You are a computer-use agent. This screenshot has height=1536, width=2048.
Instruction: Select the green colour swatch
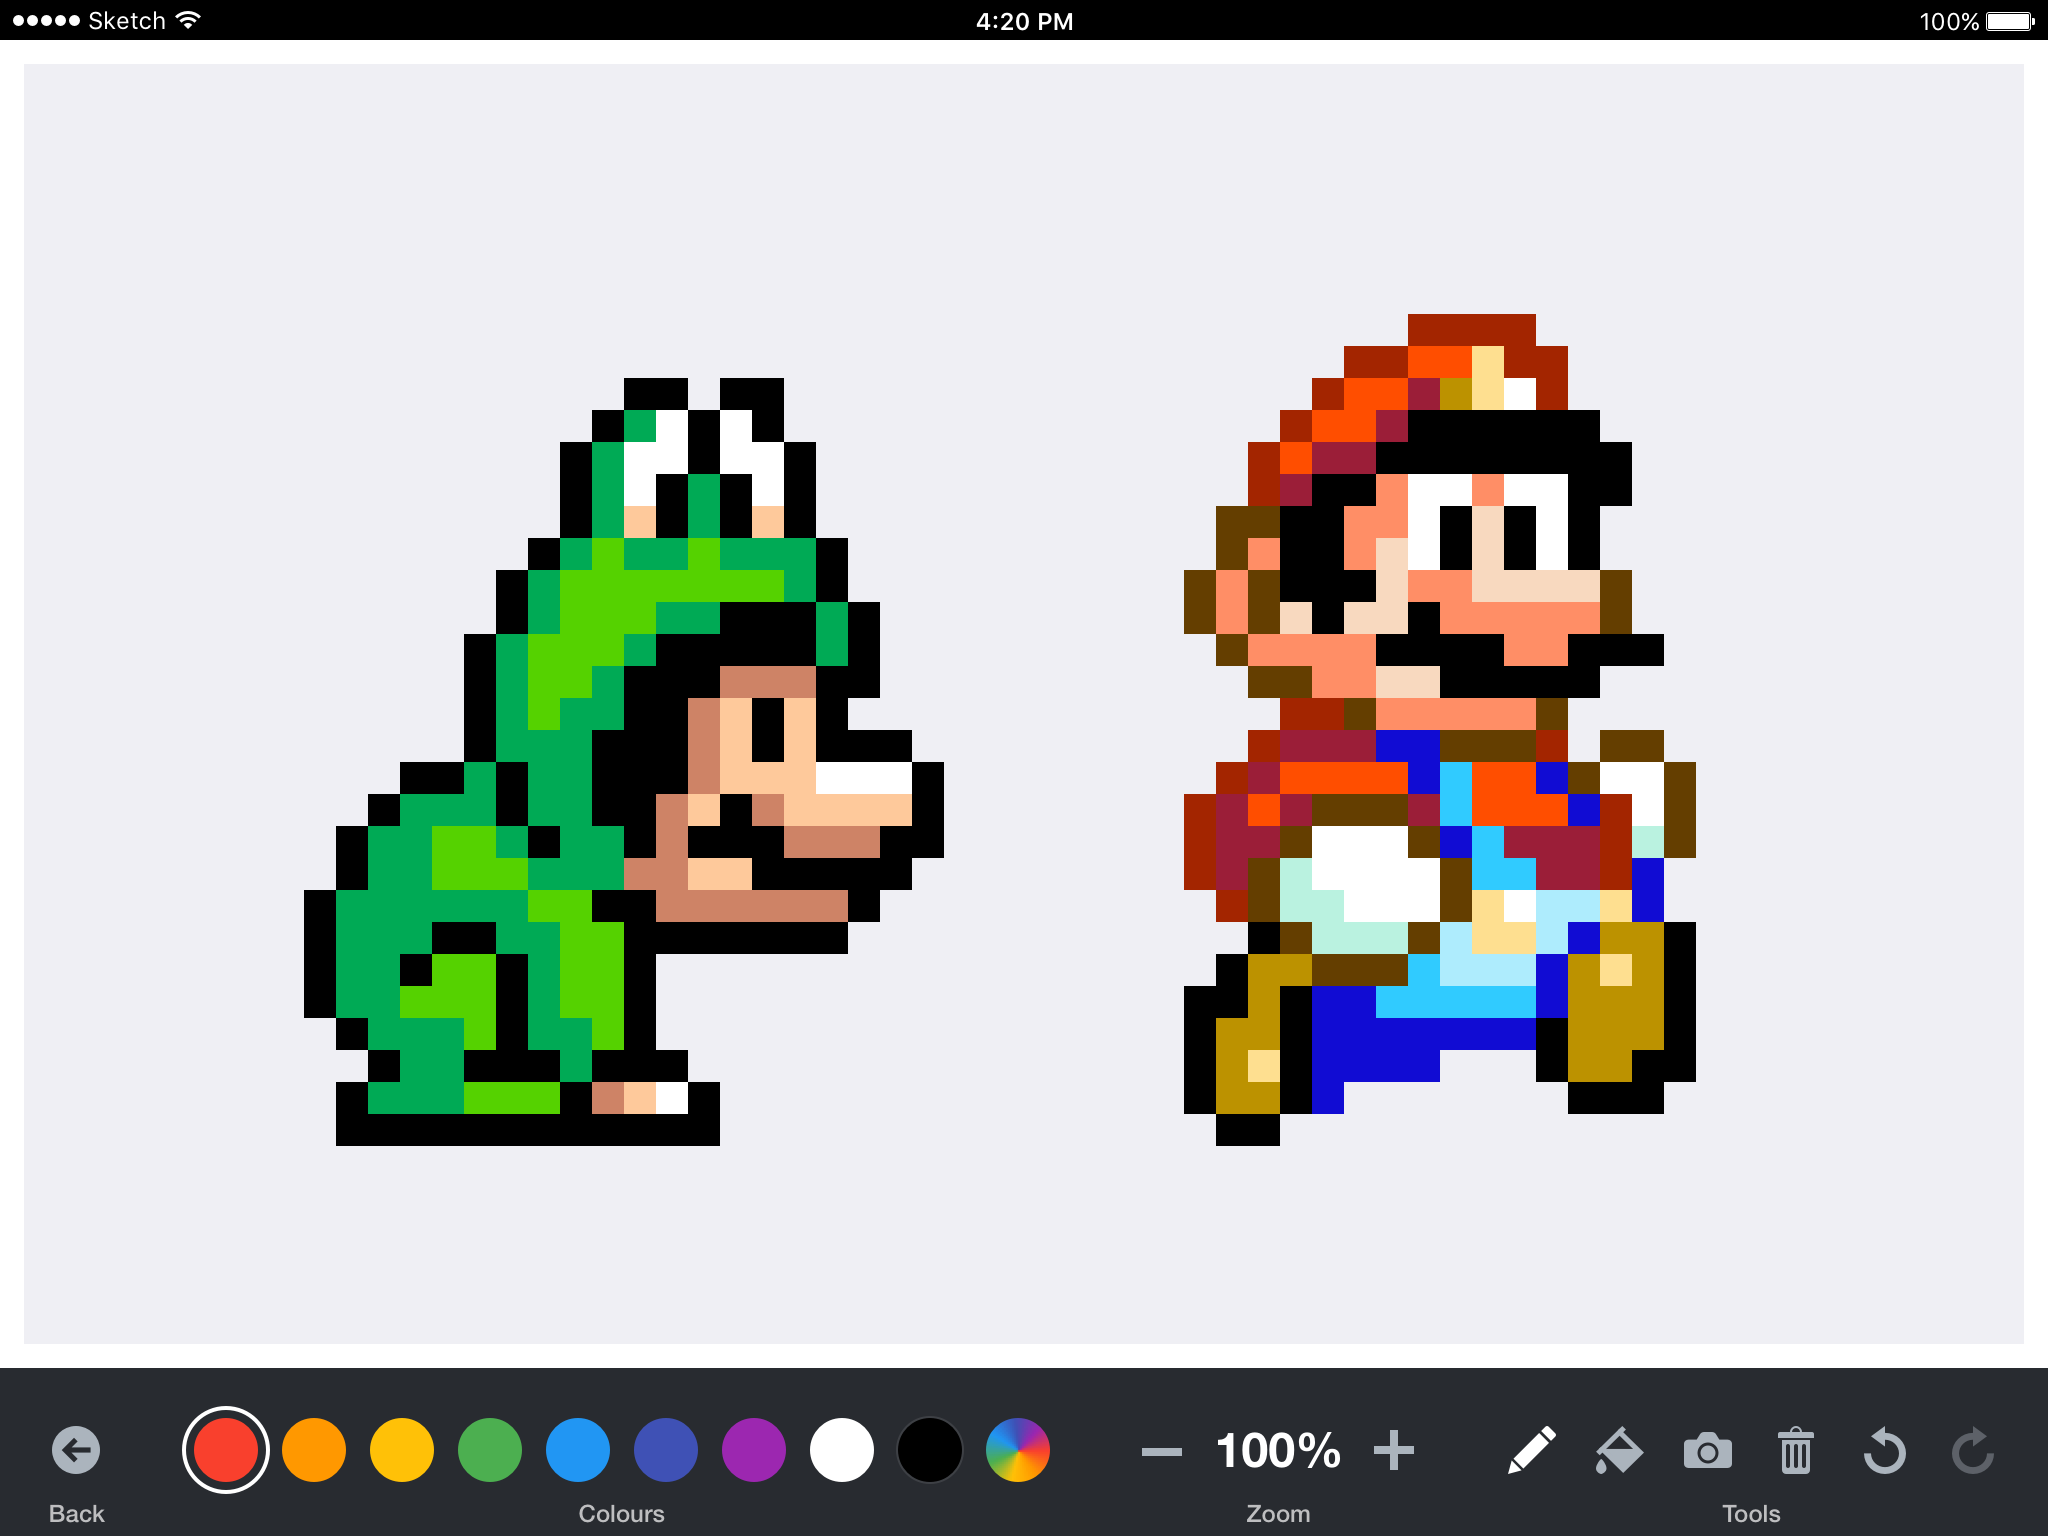[490, 1450]
